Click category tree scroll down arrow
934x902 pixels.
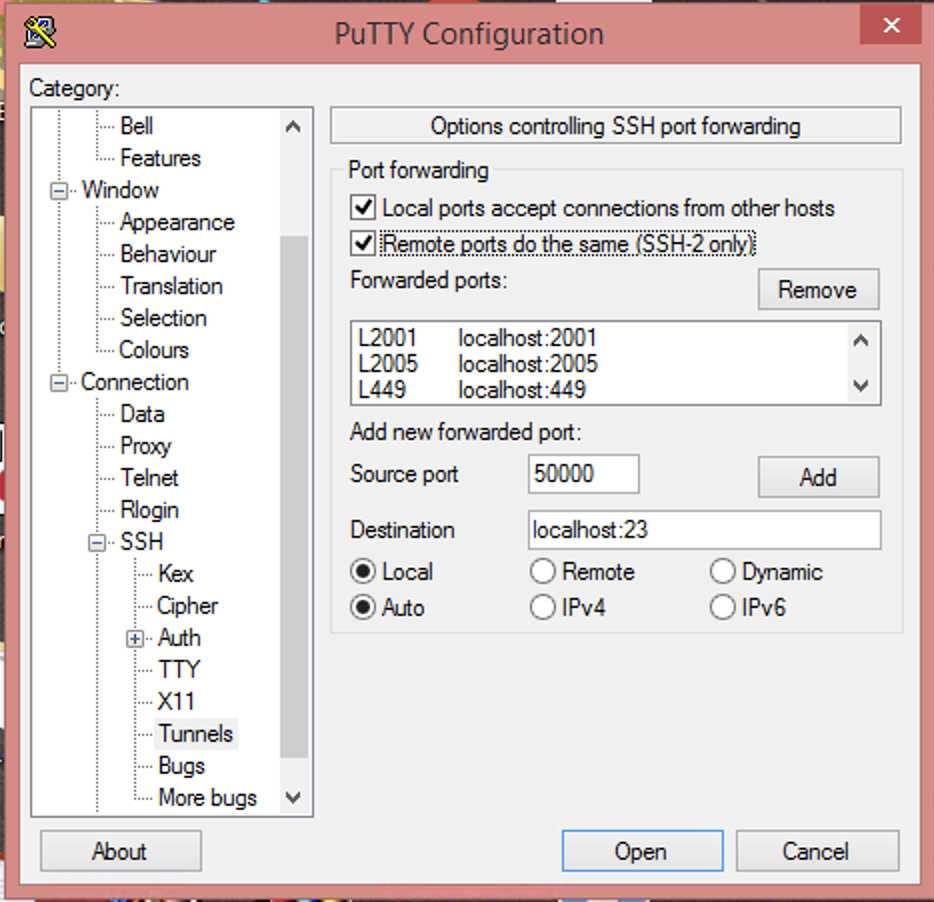[x=293, y=797]
